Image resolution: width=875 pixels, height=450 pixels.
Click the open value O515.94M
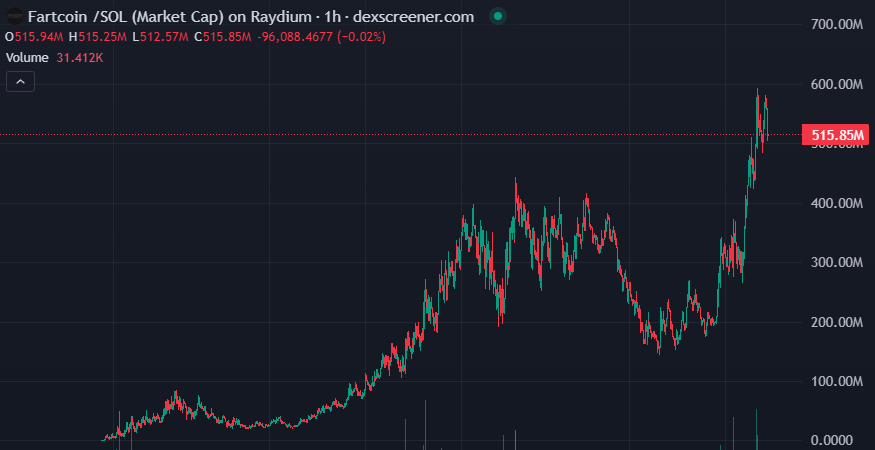(x=33, y=37)
